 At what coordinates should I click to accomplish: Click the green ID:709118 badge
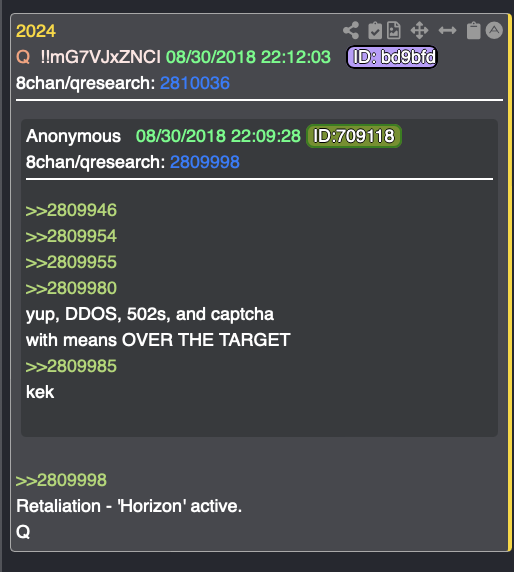coord(354,136)
